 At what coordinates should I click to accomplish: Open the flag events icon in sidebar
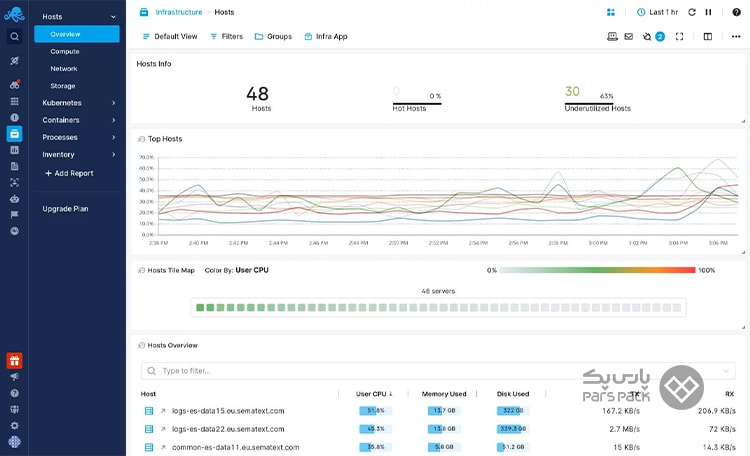pyautogui.click(x=14, y=215)
